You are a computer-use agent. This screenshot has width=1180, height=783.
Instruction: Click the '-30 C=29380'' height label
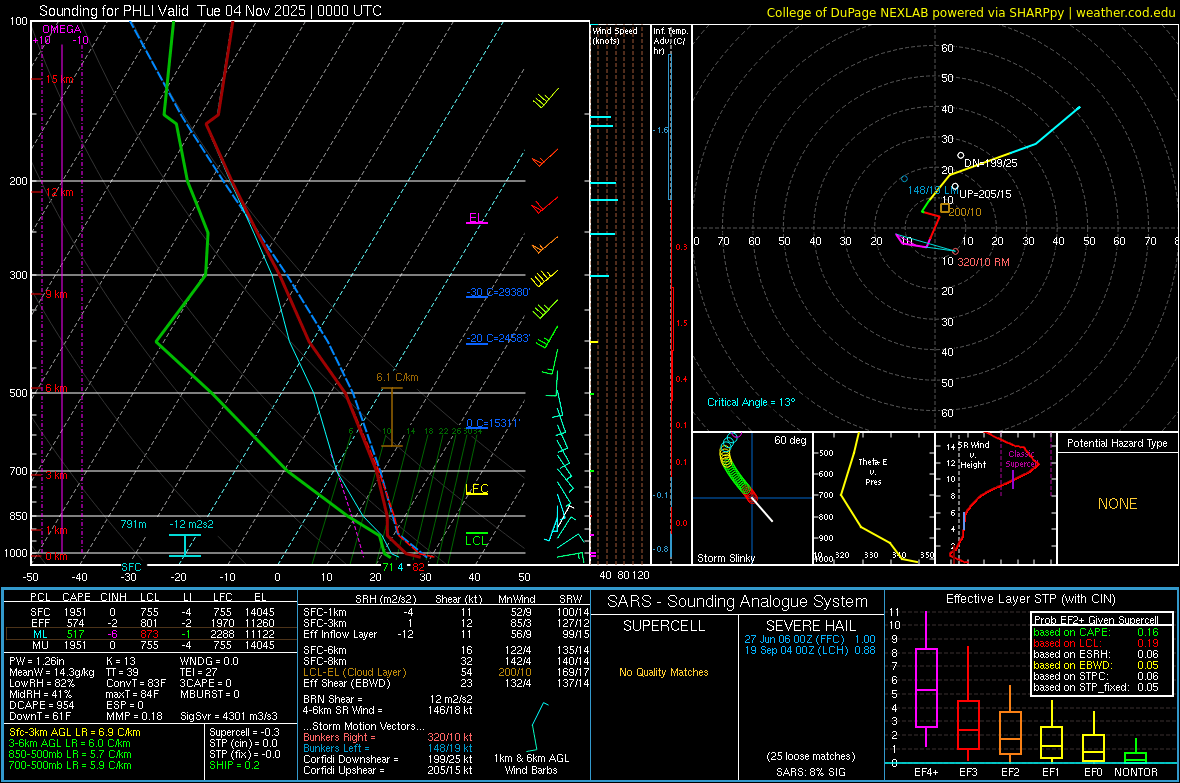pyautogui.click(x=498, y=292)
